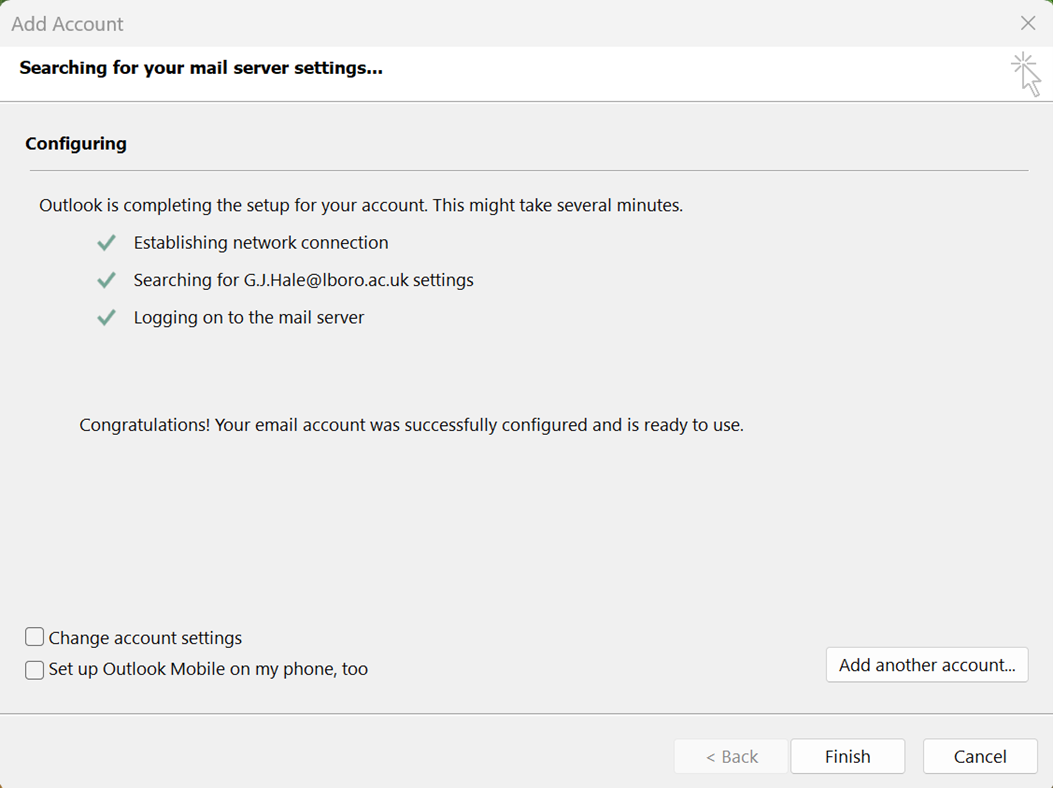Click Finish to complete account setup
The height and width of the screenshot is (788, 1053).
coord(847,757)
